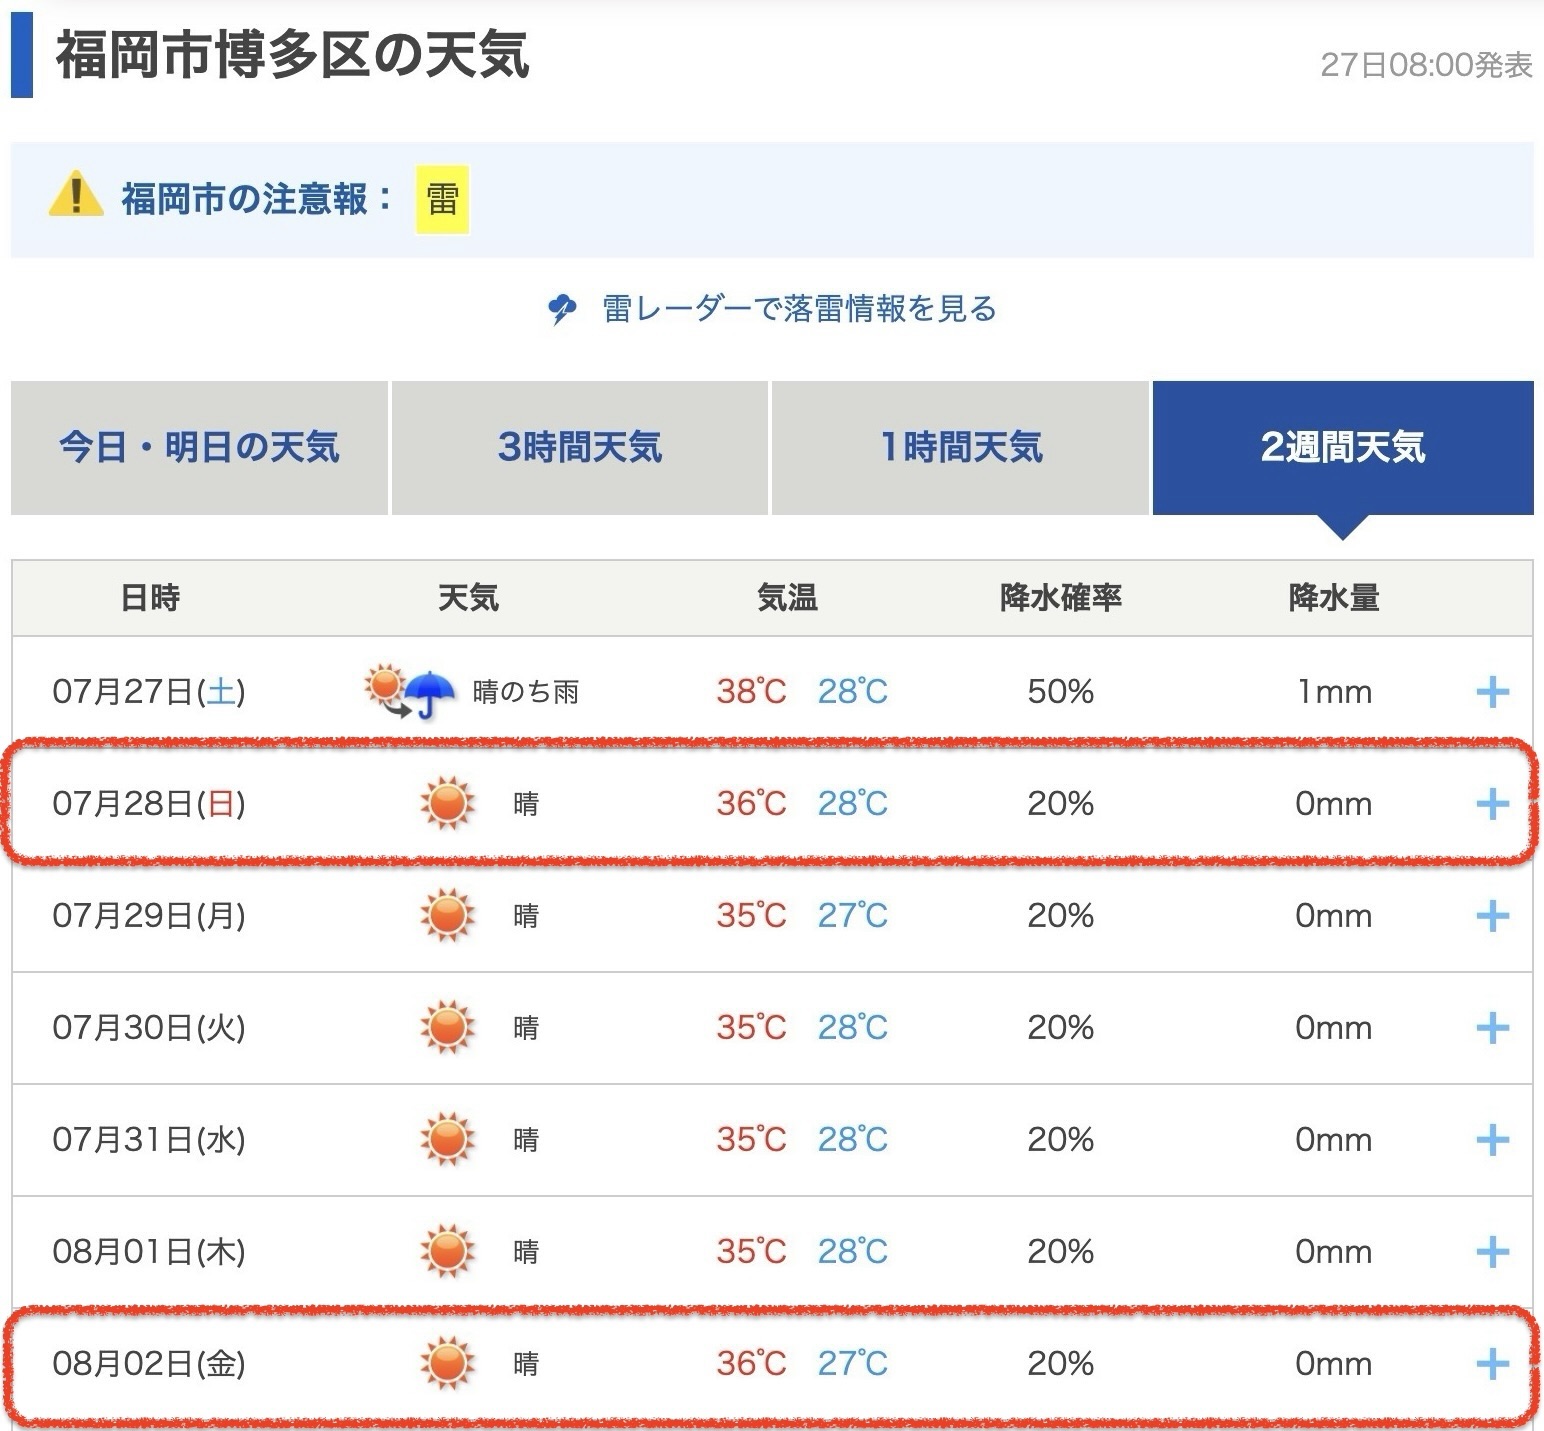This screenshot has height=1431, width=1544.
Task: Click the yellow 雷 advisory badge
Action: click(x=442, y=200)
